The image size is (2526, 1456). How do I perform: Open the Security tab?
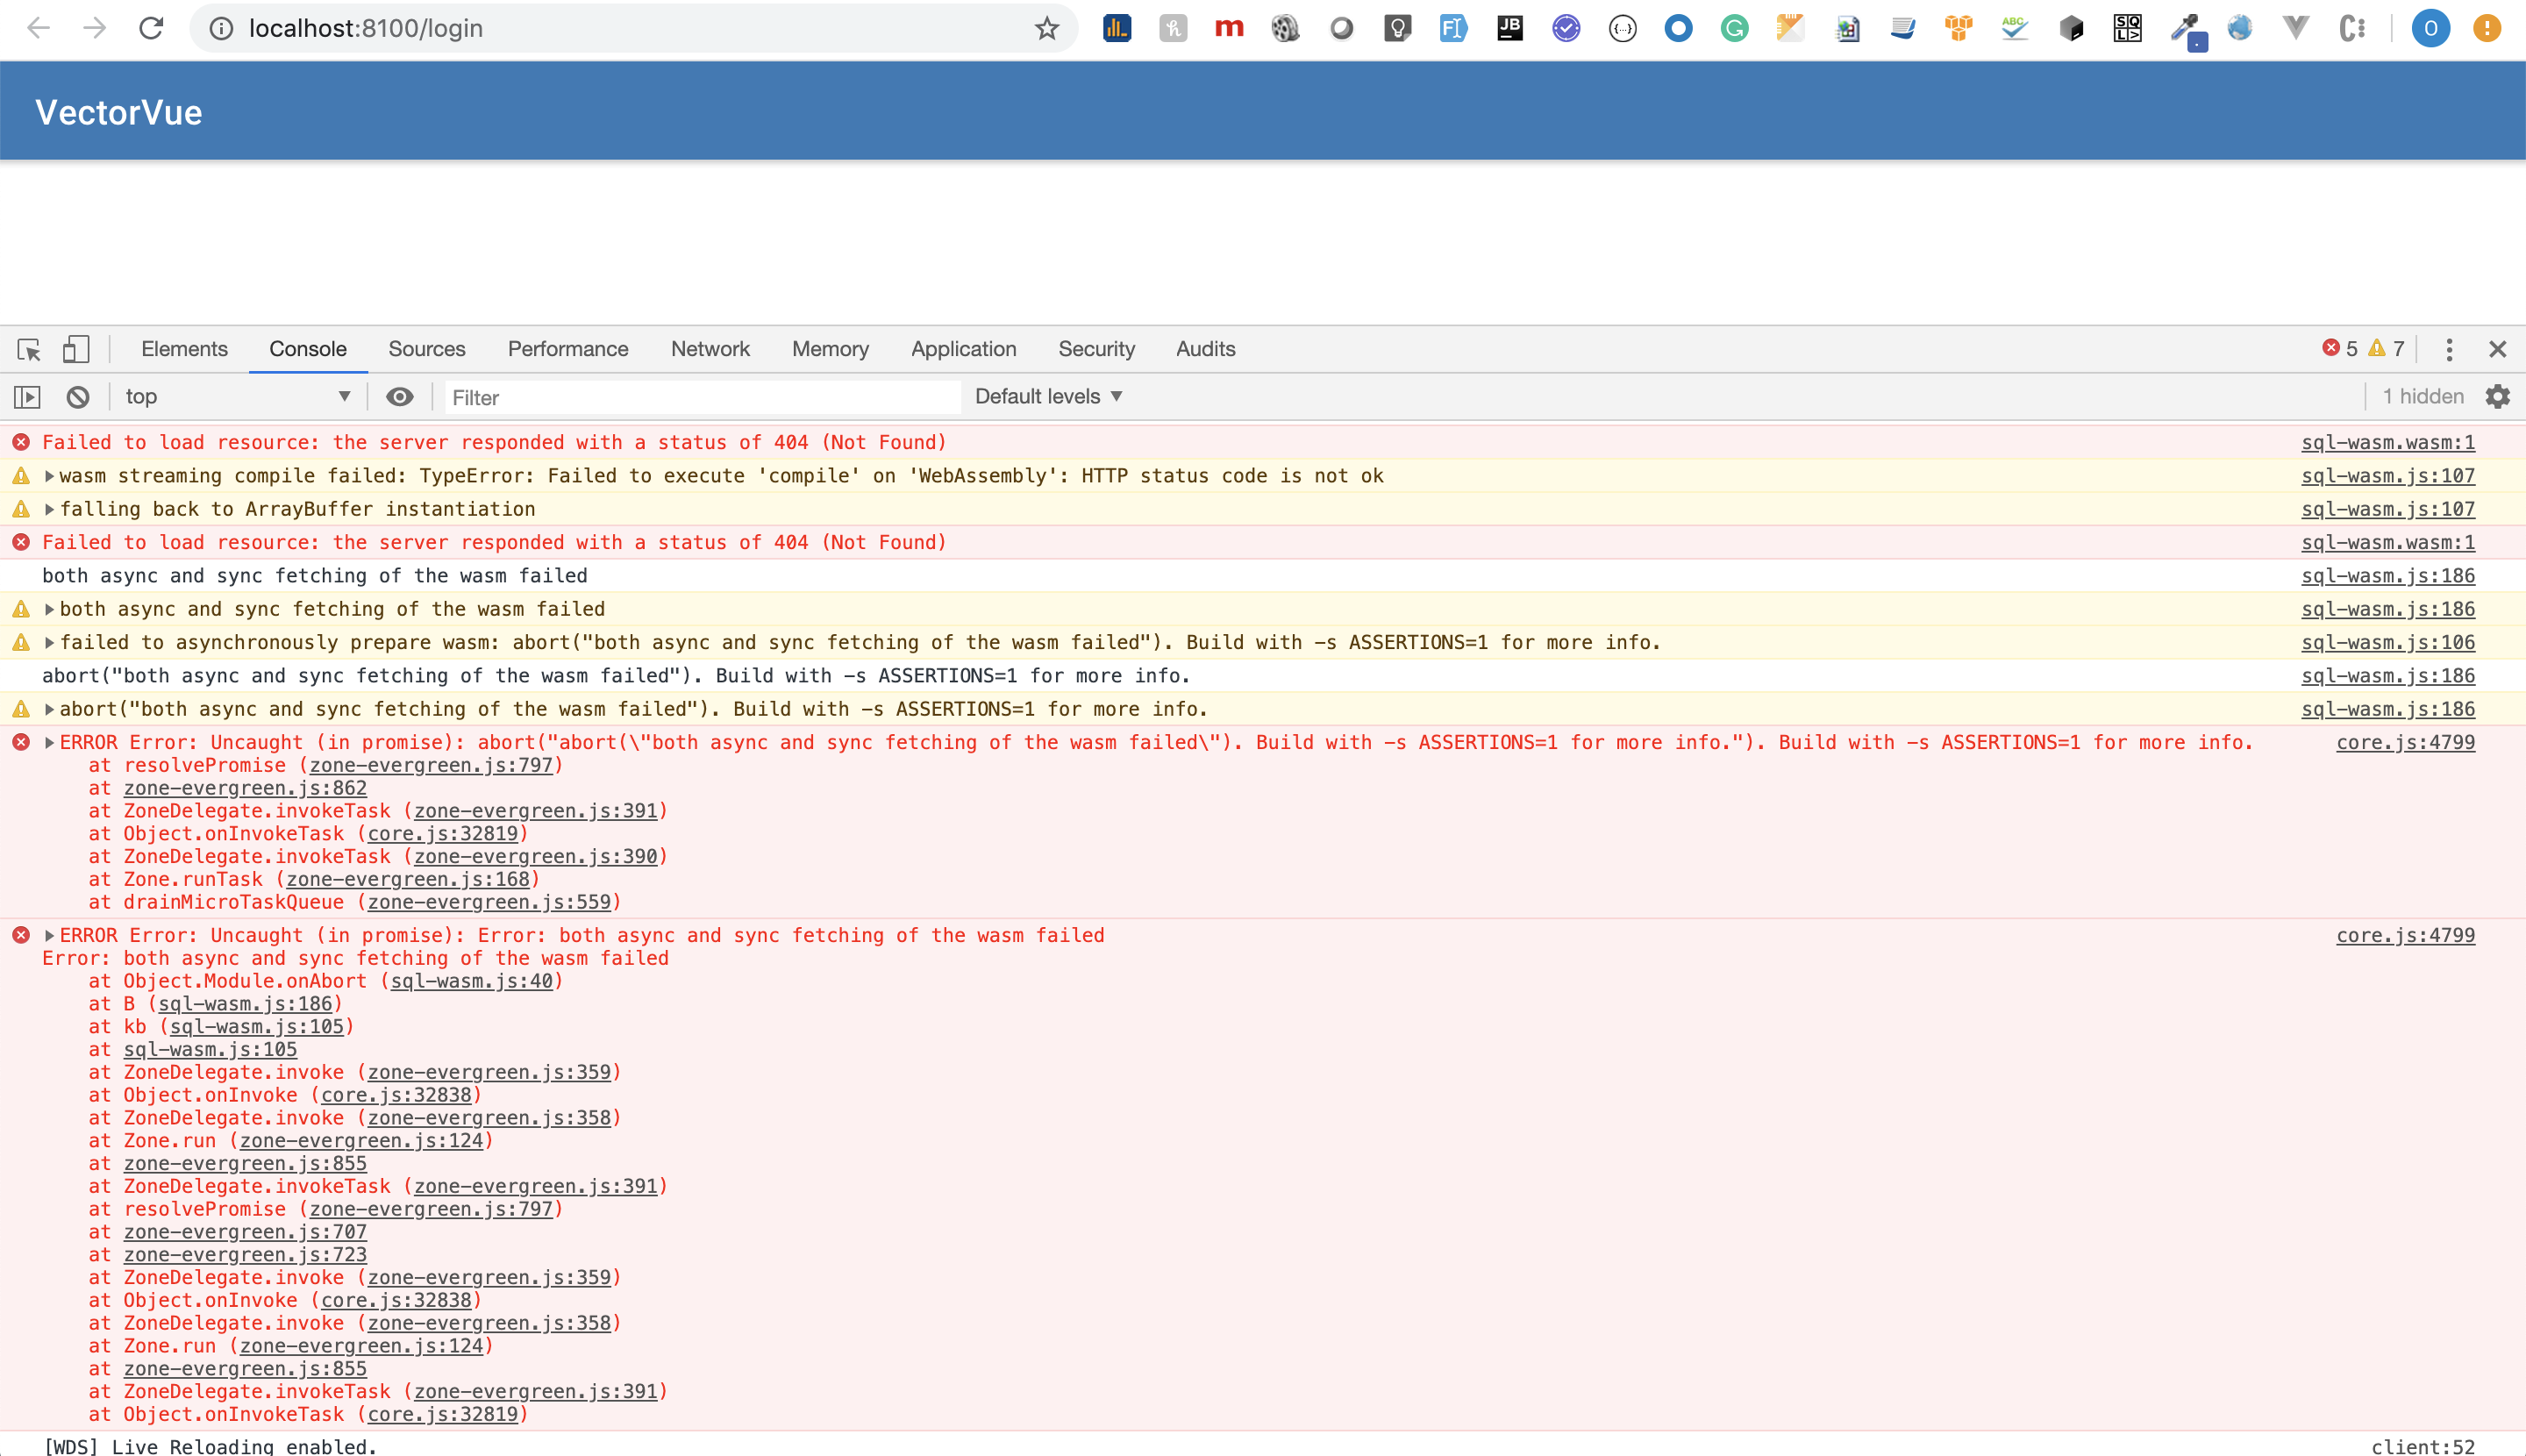(x=1096, y=349)
